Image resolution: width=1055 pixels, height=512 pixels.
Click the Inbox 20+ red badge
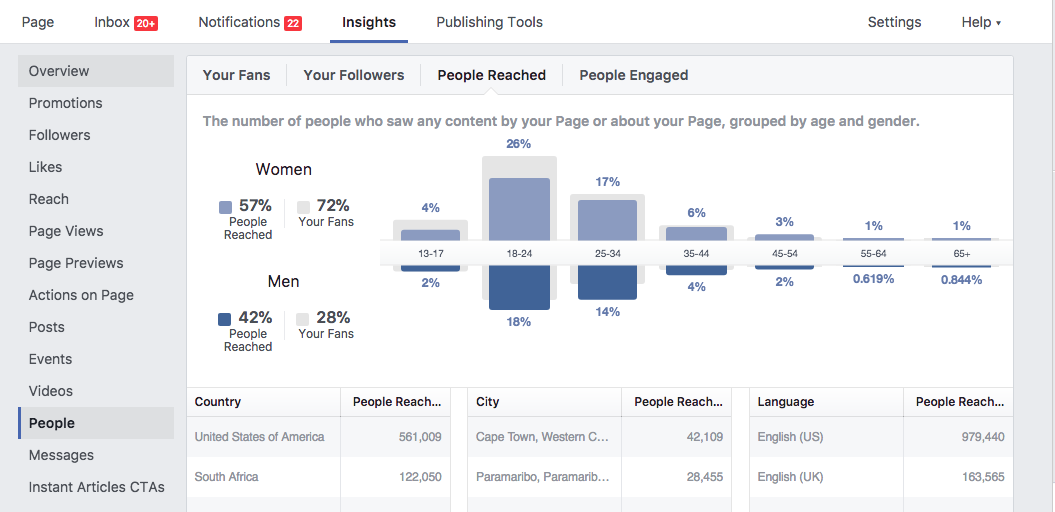pos(146,23)
